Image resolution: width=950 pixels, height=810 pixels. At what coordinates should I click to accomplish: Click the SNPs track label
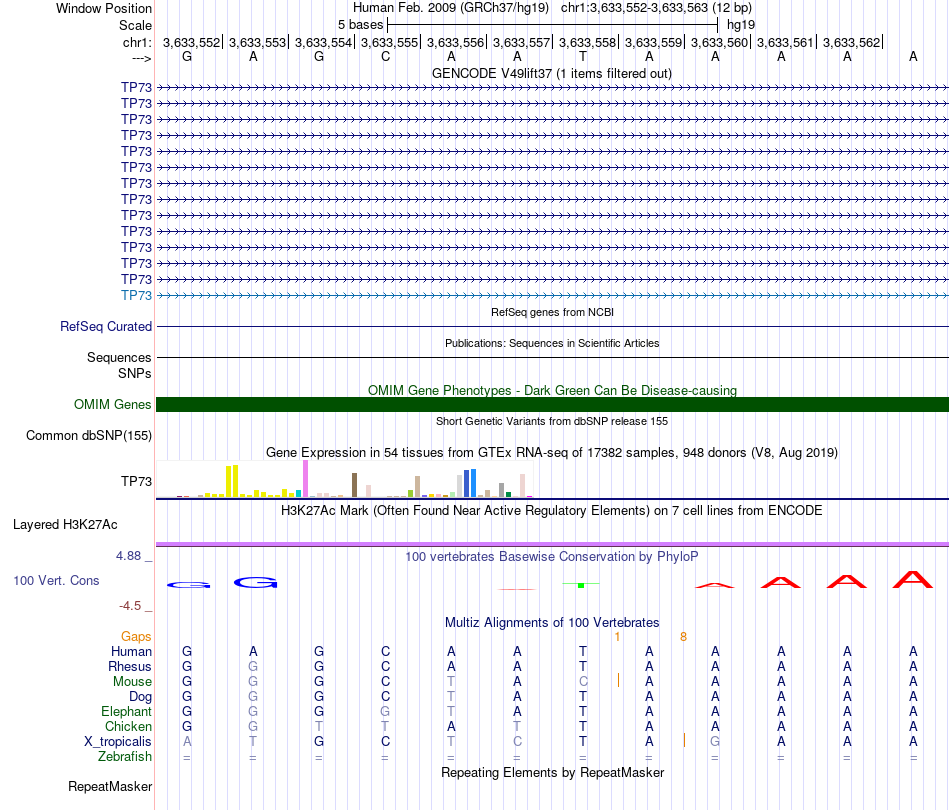[x=135, y=373]
